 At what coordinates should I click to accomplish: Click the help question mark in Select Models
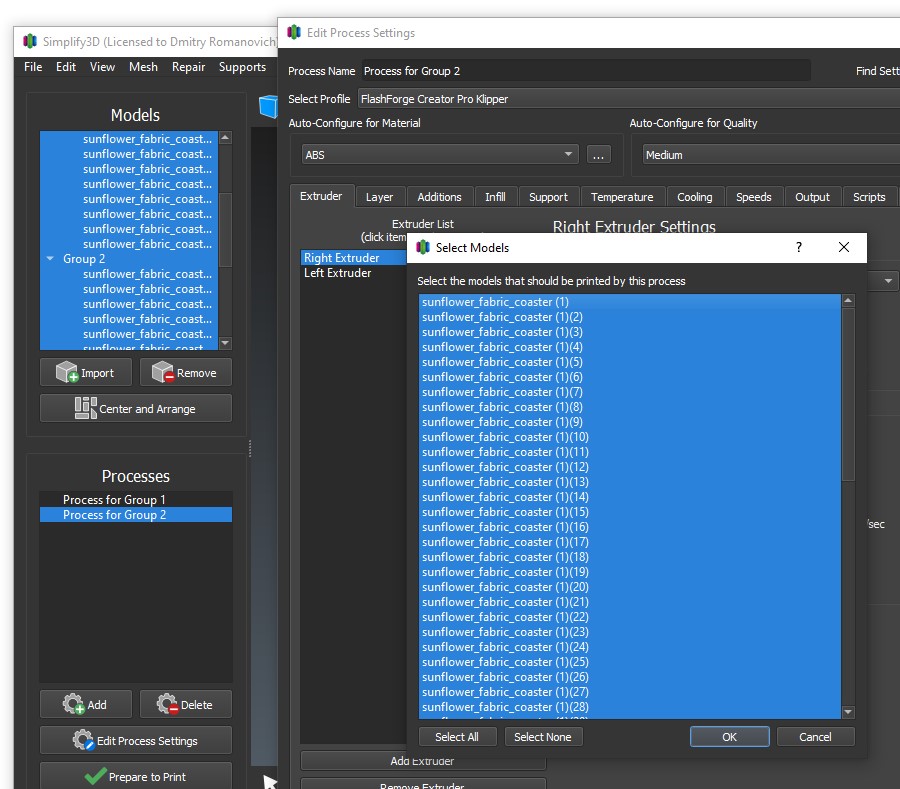[x=798, y=247]
